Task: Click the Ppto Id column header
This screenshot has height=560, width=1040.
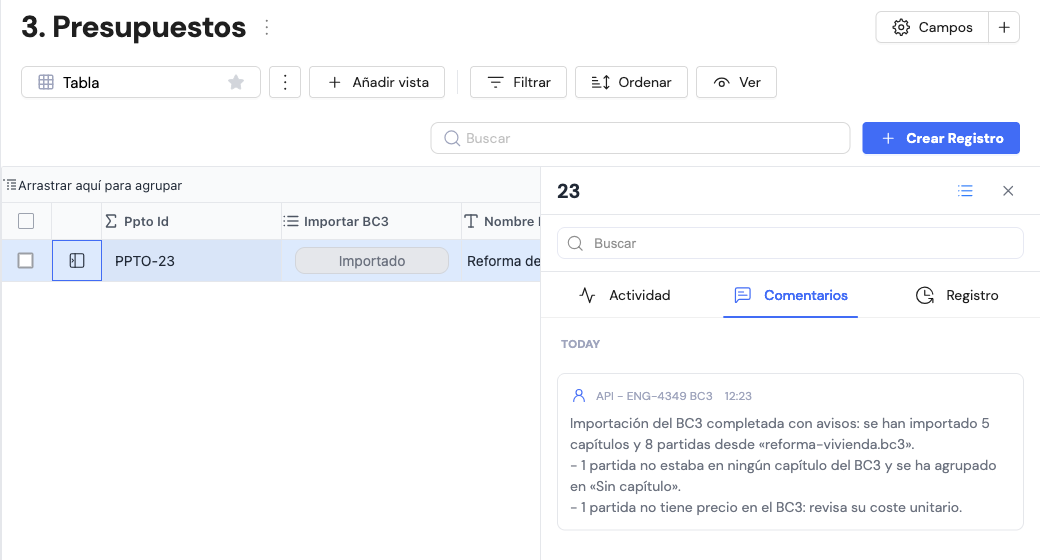Action: click(192, 221)
